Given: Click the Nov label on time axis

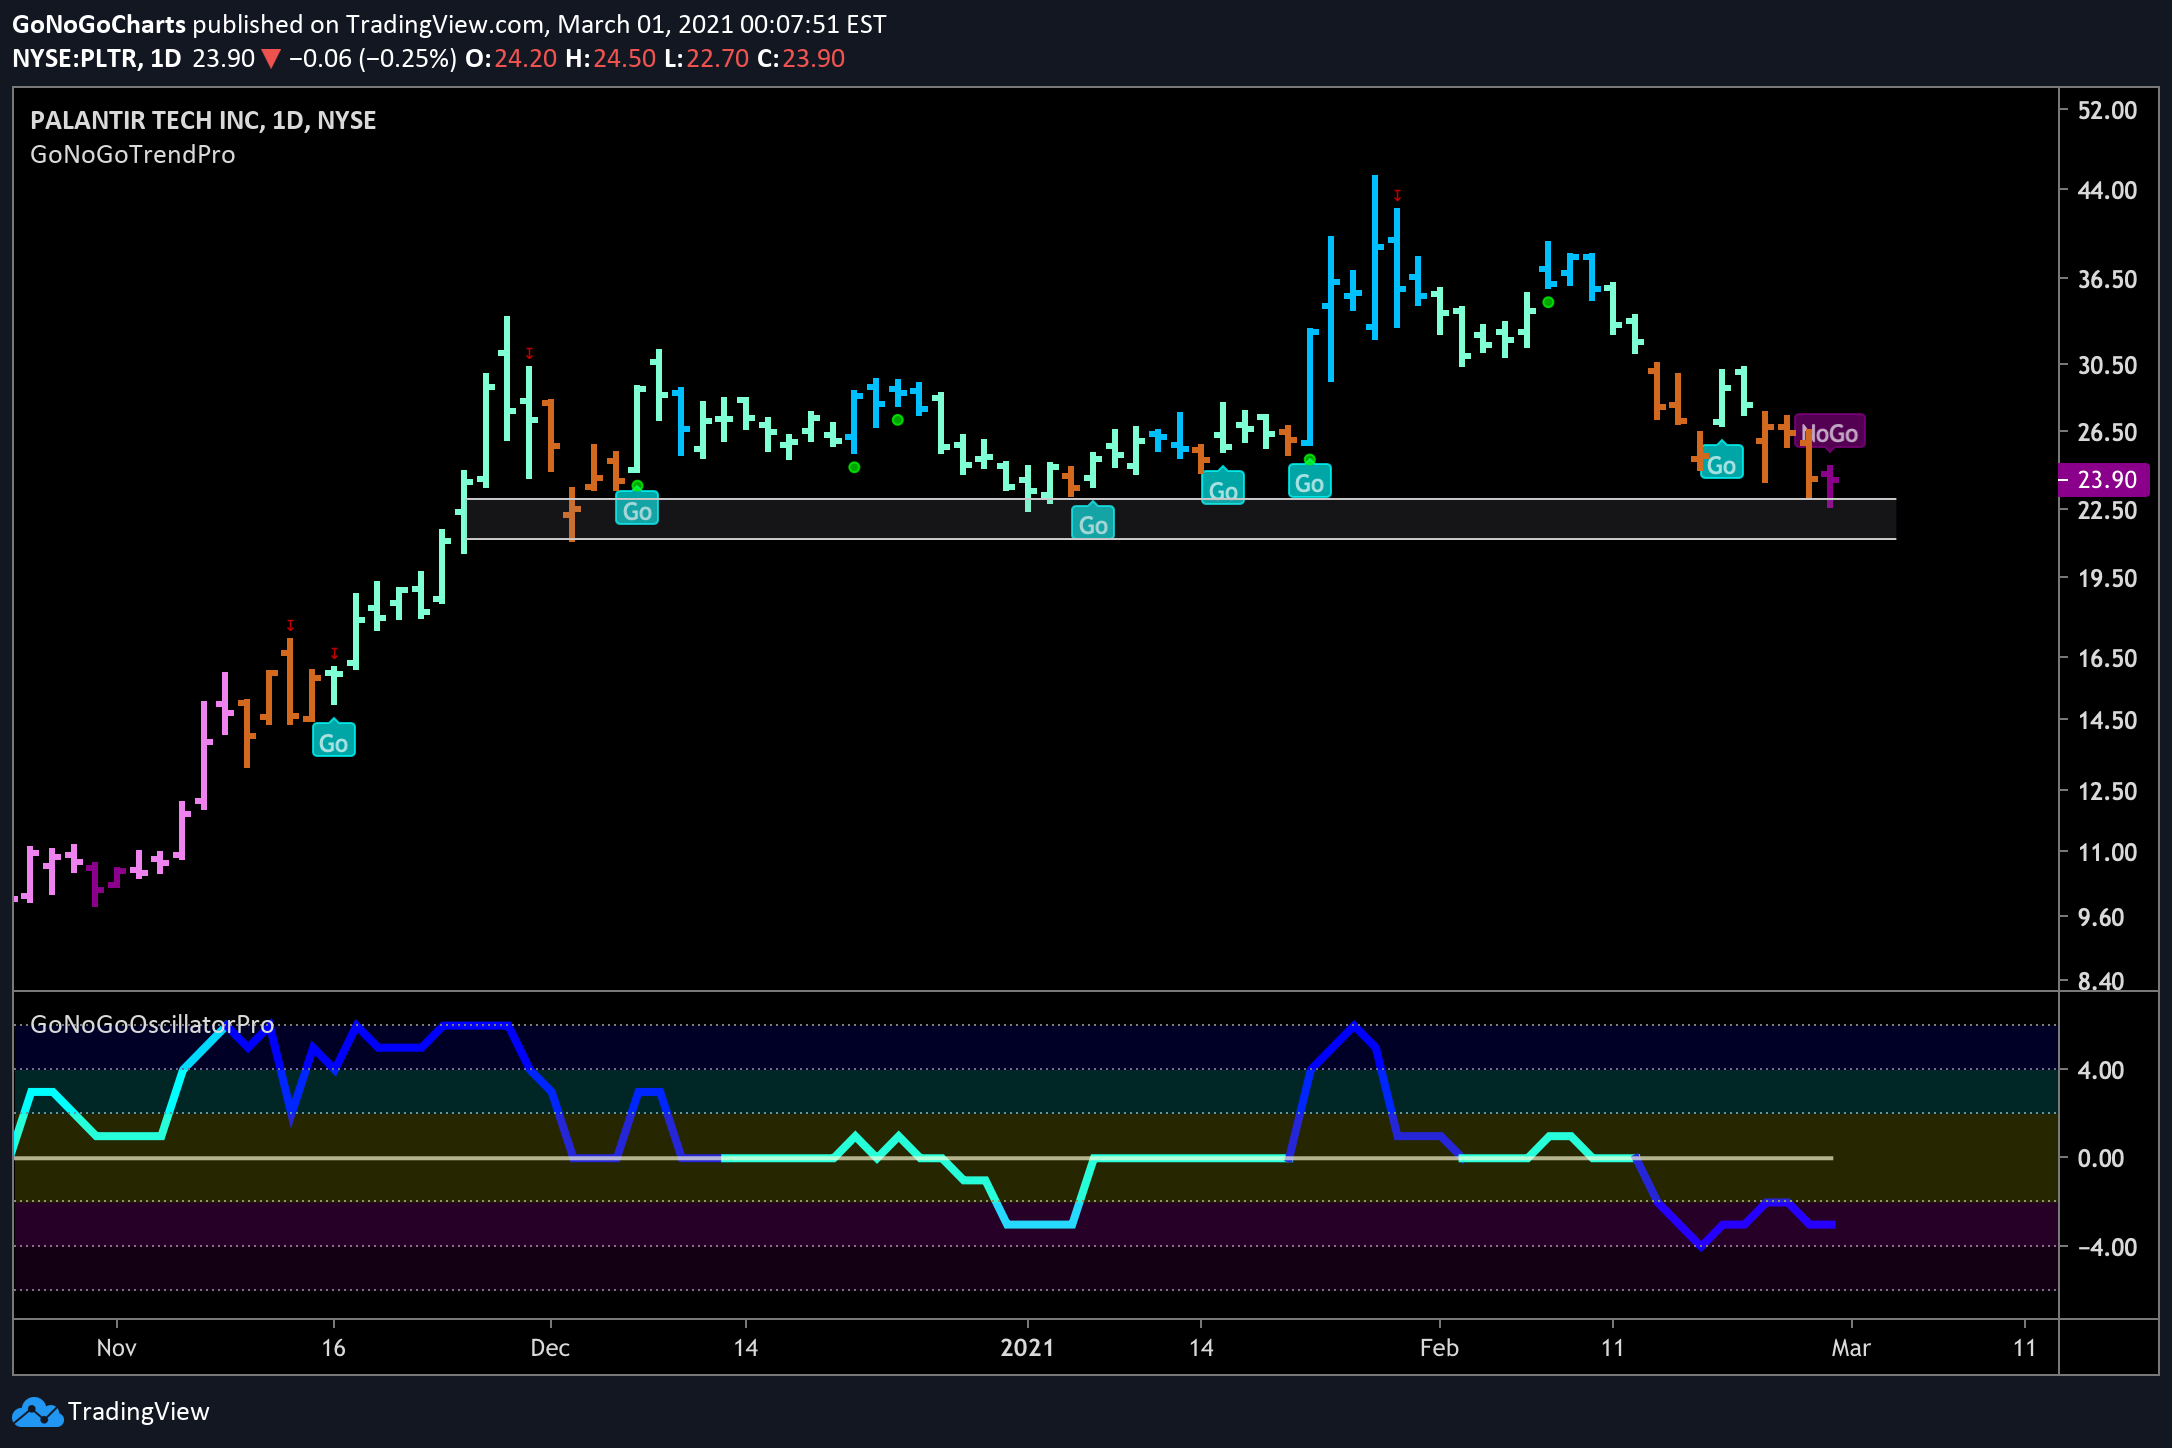Looking at the screenshot, I should [116, 1348].
